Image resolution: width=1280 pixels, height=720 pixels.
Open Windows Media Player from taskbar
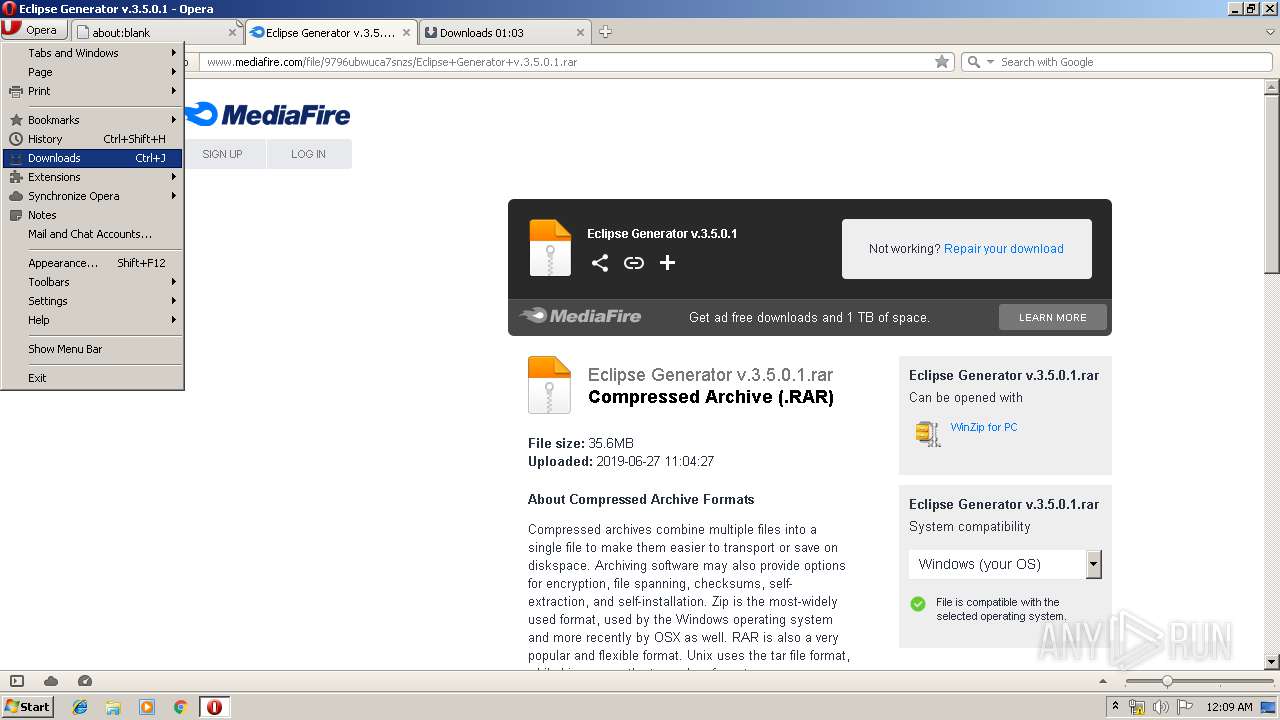point(147,707)
